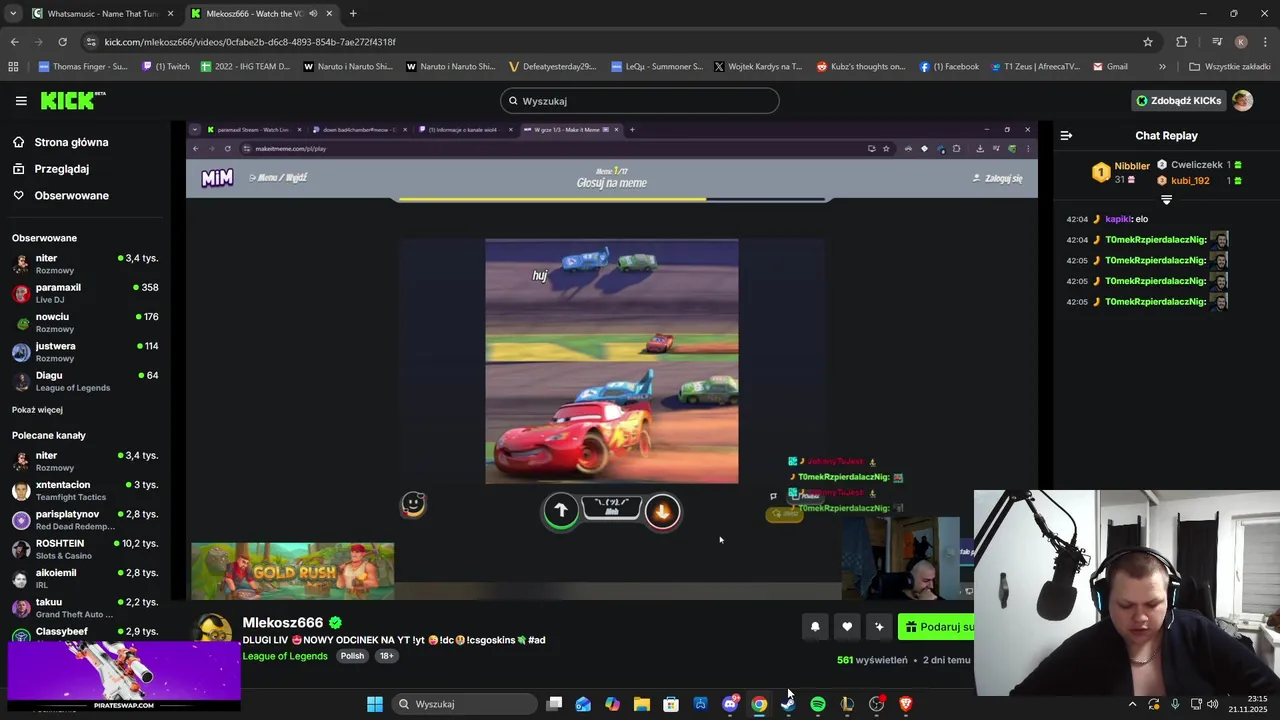1280x720 pixels.
Task: Open Microsoft Store from the taskbar
Action: (x=671, y=704)
